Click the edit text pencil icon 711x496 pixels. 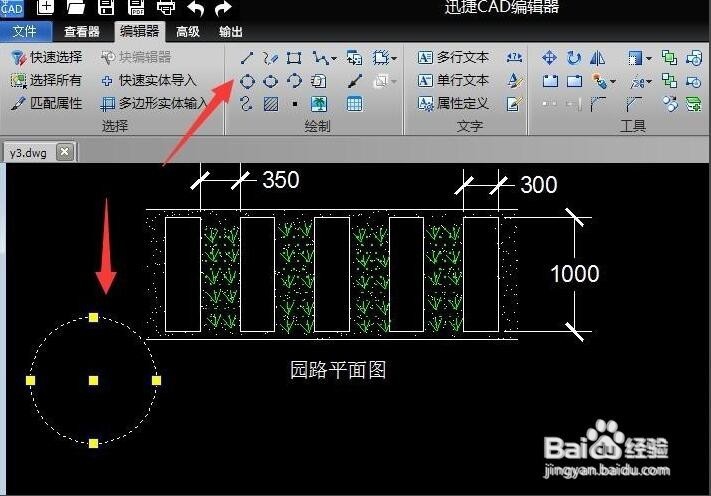point(515,104)
